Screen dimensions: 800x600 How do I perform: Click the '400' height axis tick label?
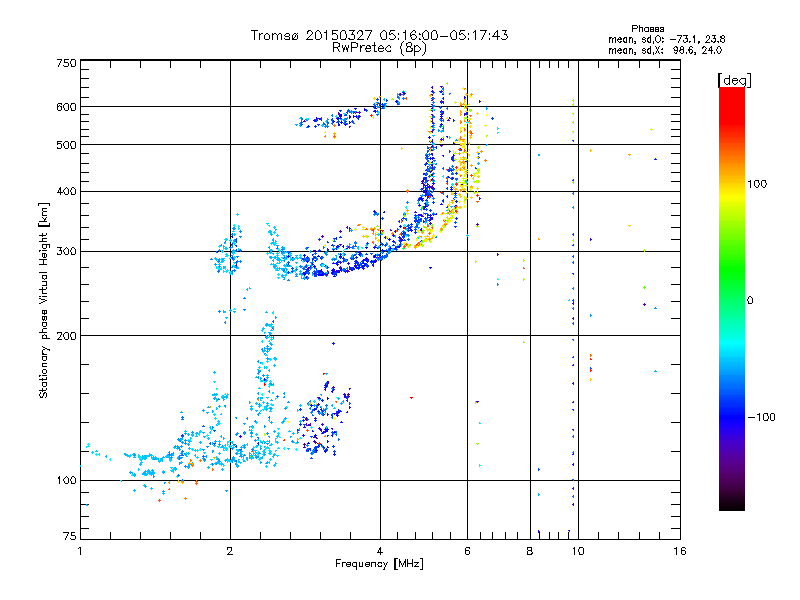pyautogui.click(x=66, y=192)
